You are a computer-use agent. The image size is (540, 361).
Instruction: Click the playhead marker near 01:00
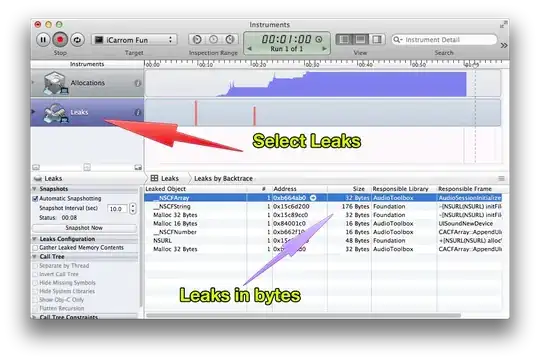475,65
